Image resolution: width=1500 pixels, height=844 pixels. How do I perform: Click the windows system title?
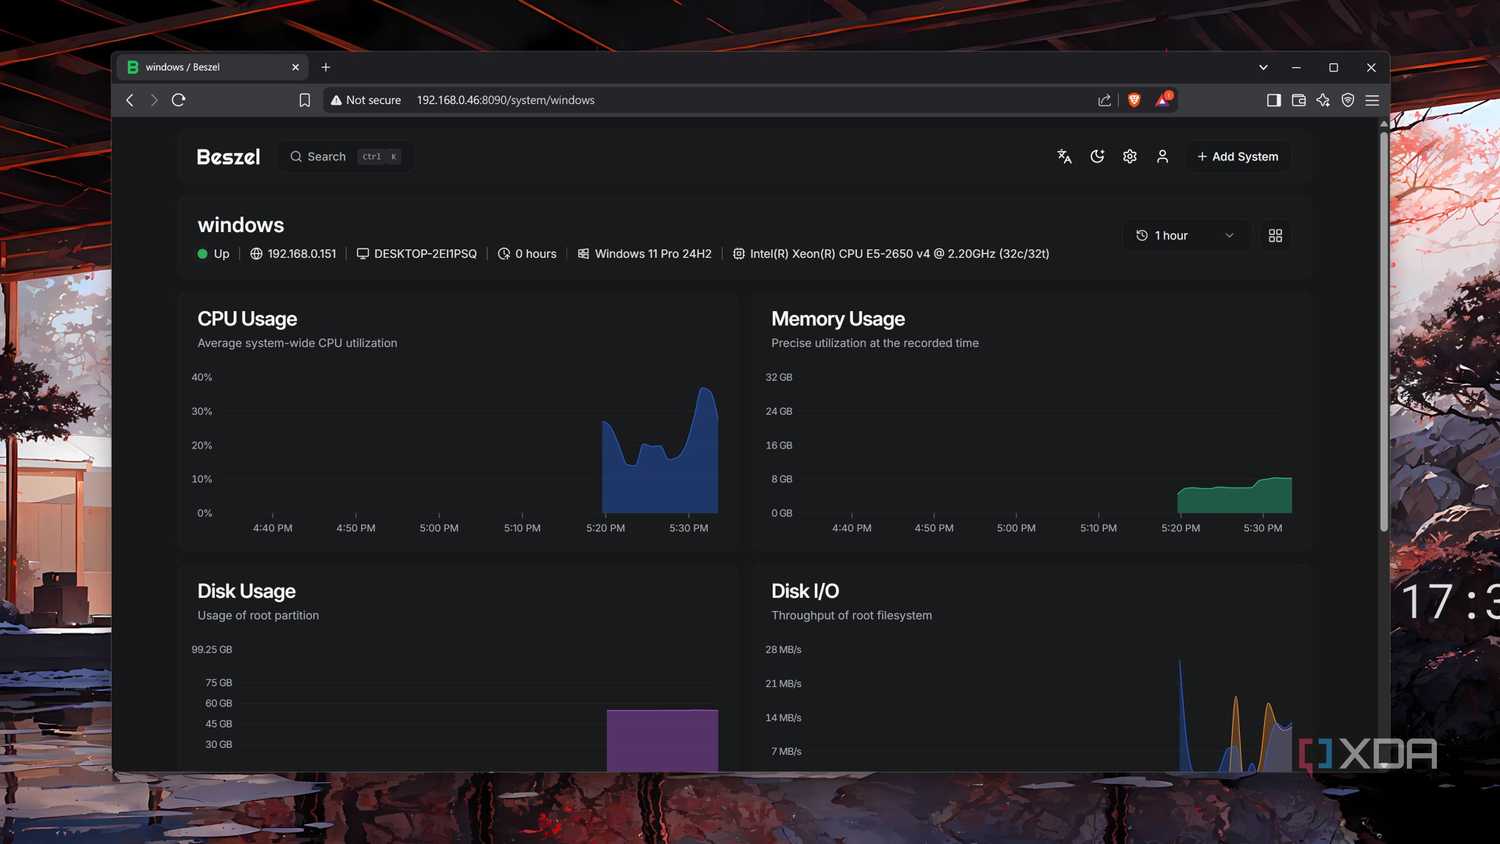pos(241,225)
